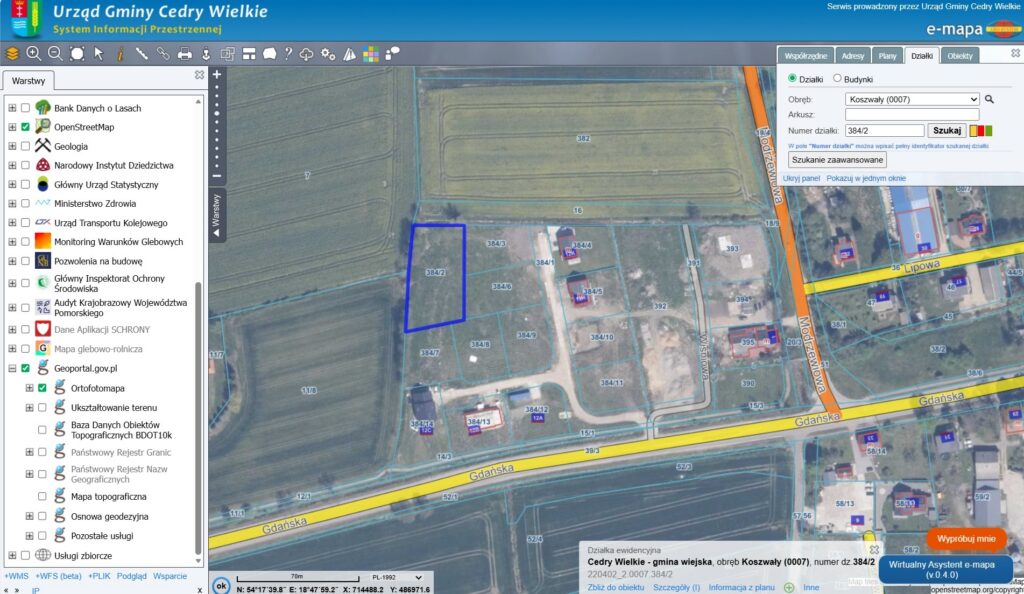Open help question mark icon

click(x=288, y=54)
